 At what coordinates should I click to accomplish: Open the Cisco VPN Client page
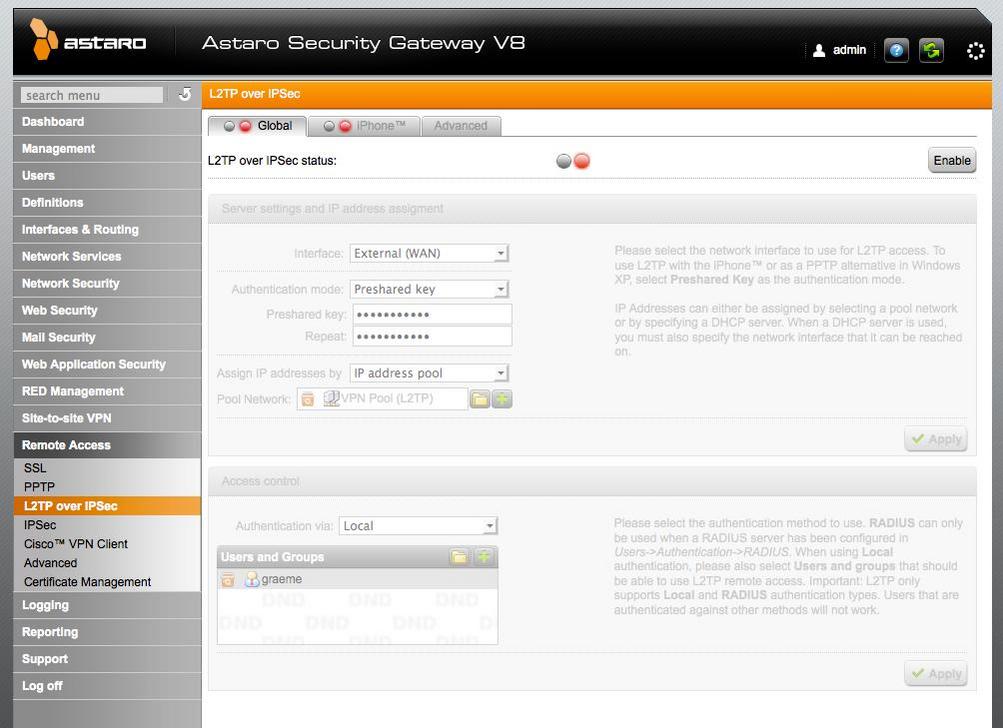coord(107,544)
